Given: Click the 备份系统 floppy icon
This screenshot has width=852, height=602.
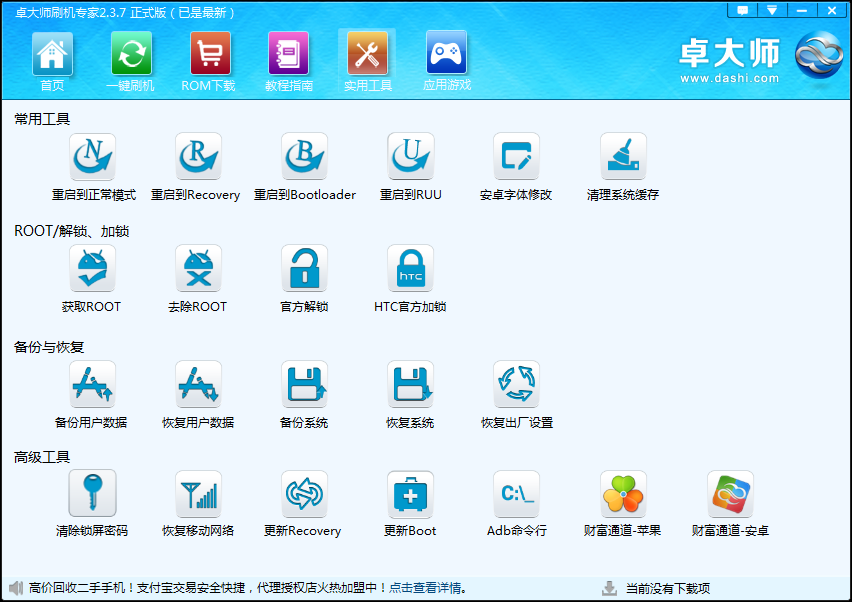Looking at the screenshot, I should coord(304,384).
